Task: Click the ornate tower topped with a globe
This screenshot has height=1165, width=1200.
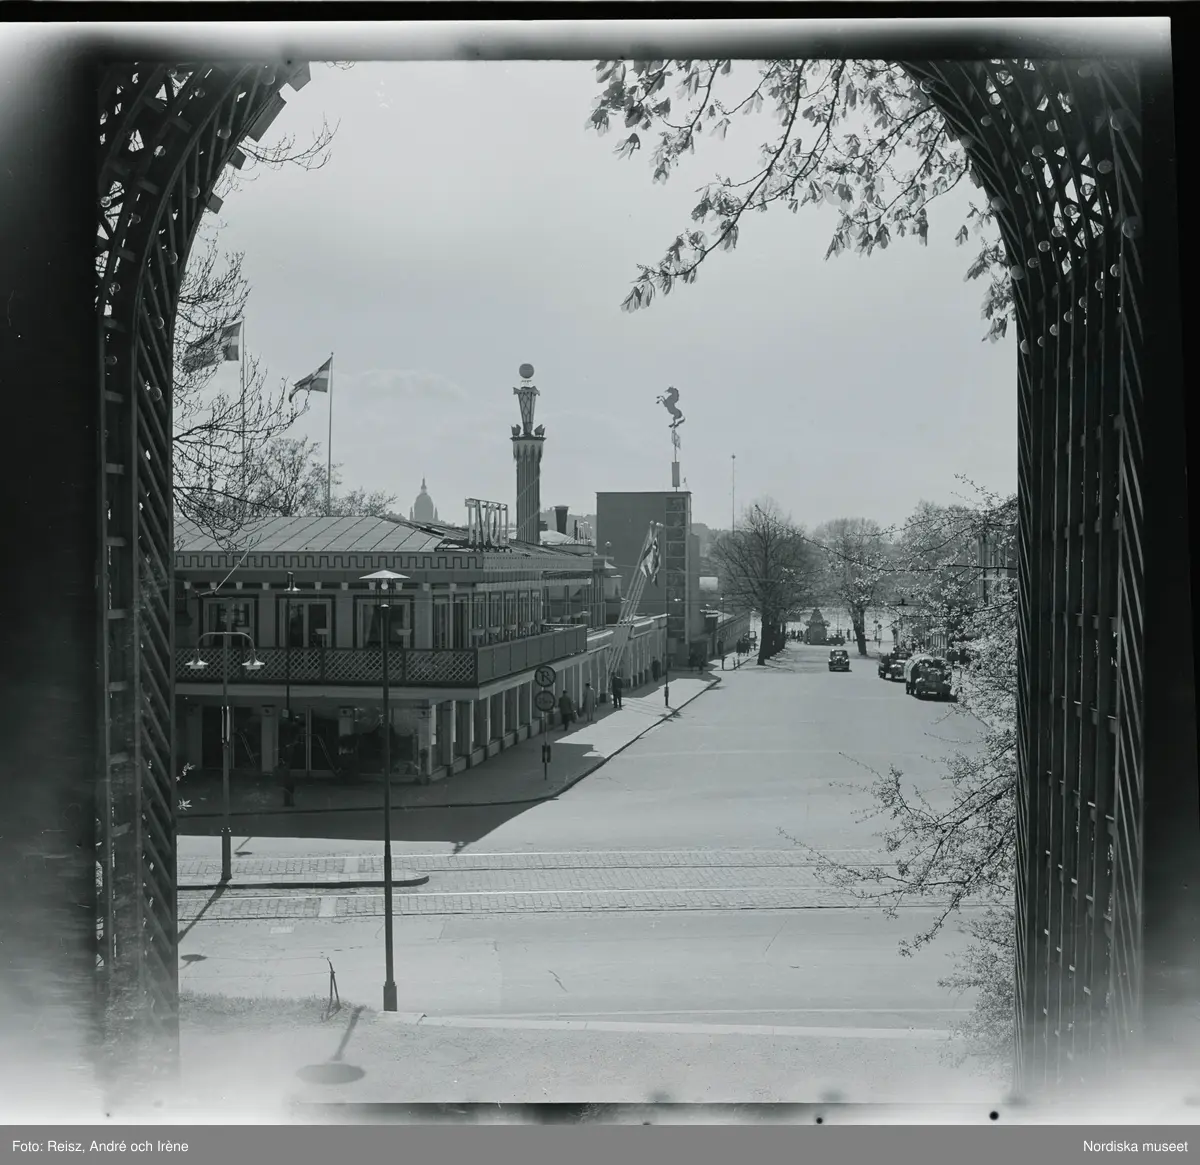Action: tap(527, 460)
